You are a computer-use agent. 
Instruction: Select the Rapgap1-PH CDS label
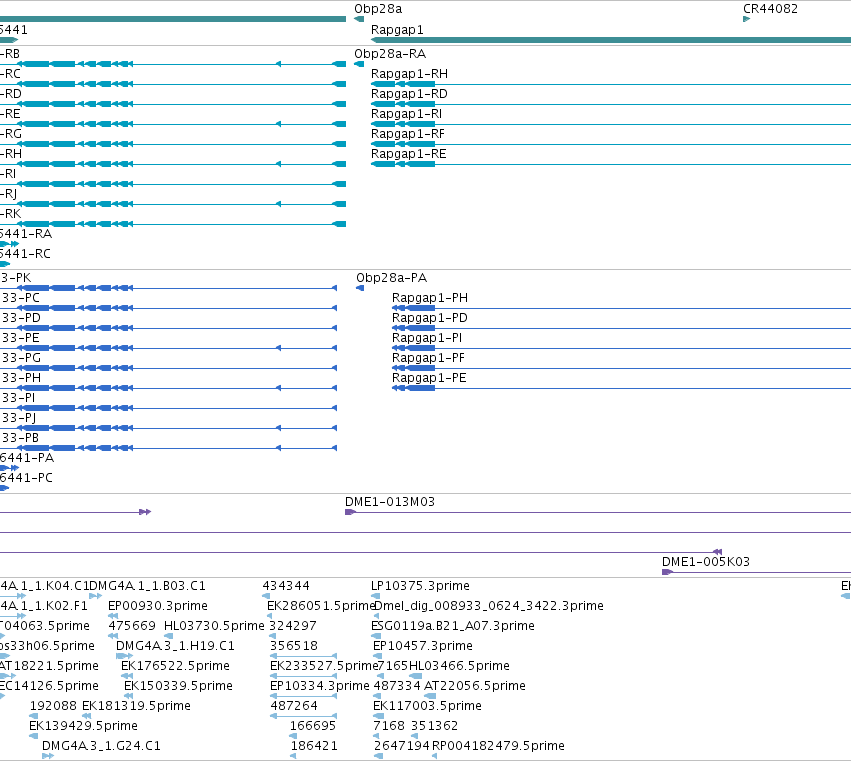tap(429, 298)
